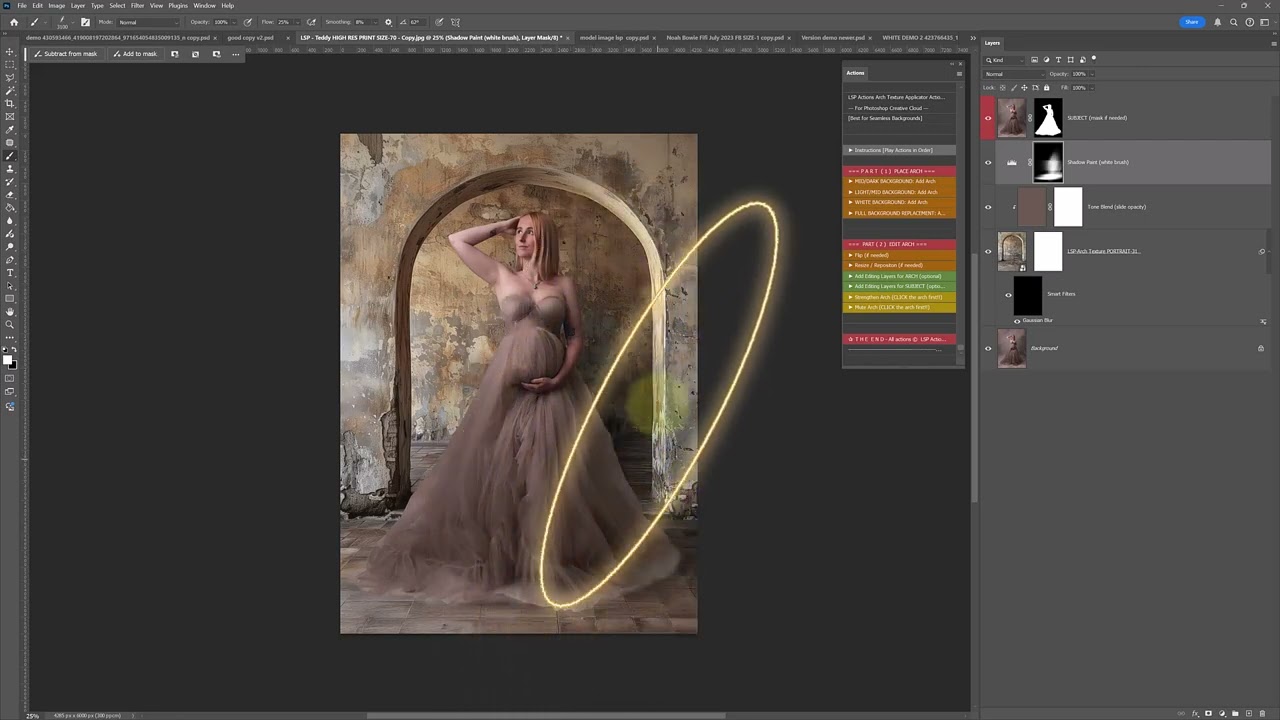Image resolution: width=1280 pixels, height=720 pixels.
Task: Hide the Tone Blend layer
Action: 988,207
